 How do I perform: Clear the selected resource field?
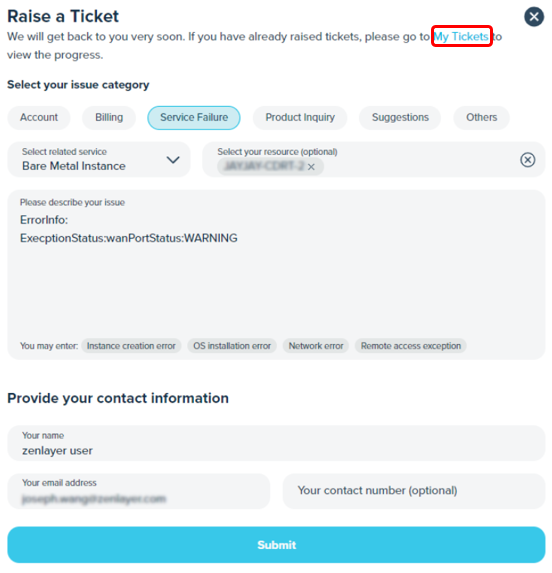click(x=528, y=160)
